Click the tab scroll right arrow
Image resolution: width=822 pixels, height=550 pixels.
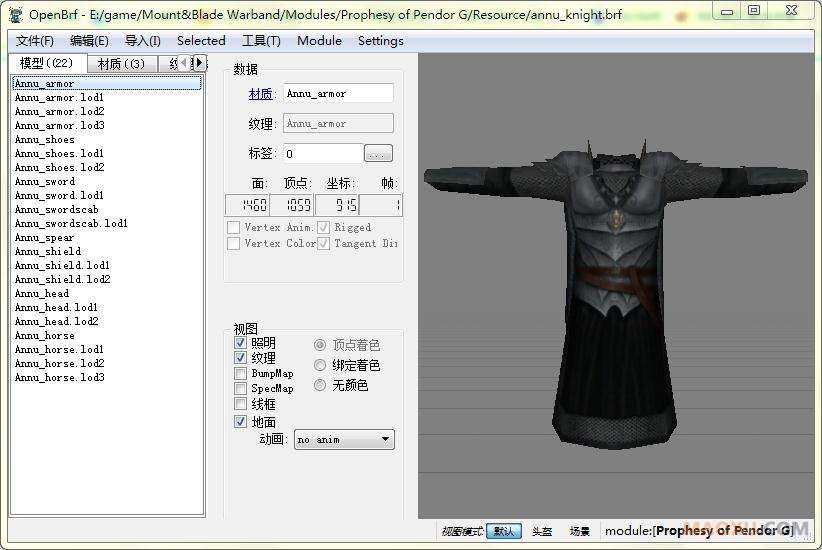[199, 63]
